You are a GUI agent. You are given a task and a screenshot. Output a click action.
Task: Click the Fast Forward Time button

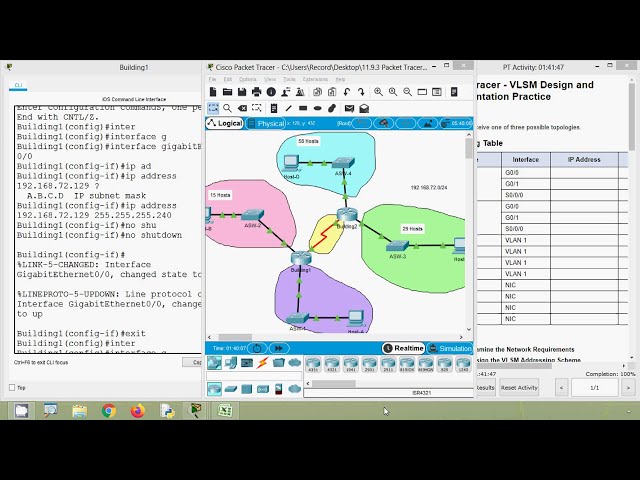point(279,348)
